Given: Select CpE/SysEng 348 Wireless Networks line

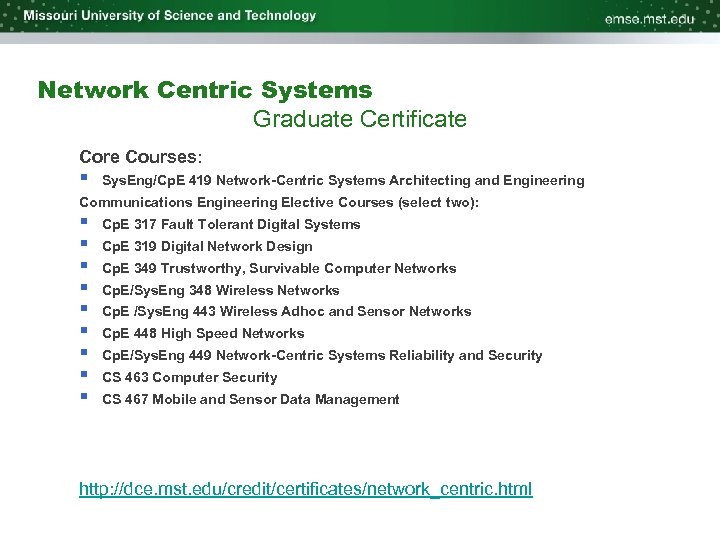Looking at the screenshot, I should coord(220,290).
